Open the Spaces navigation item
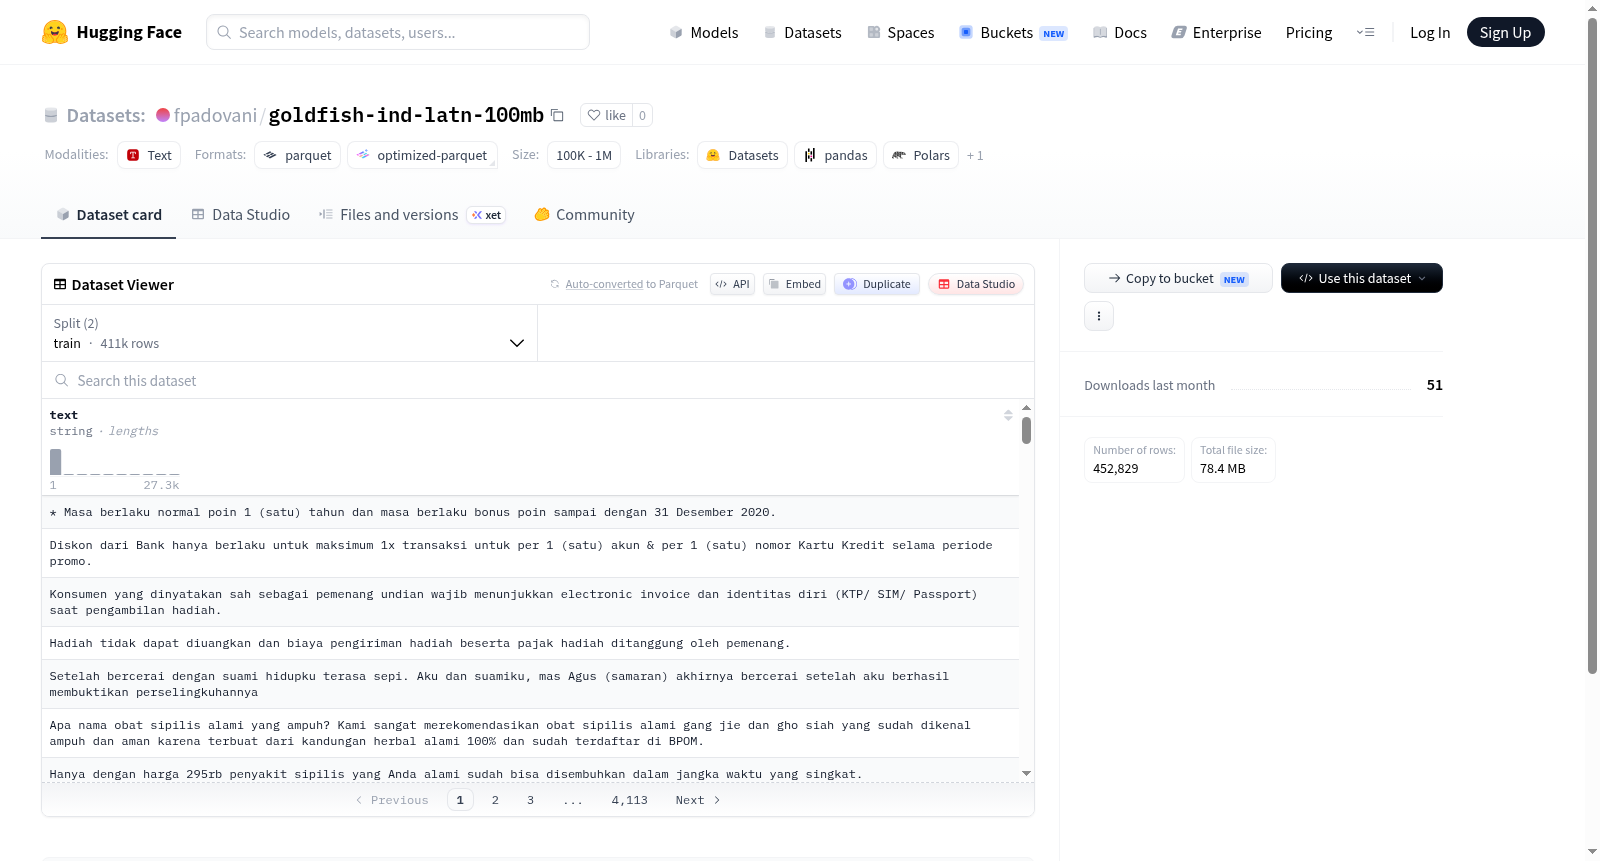1600x861 pixels. [x=900, y=32]
